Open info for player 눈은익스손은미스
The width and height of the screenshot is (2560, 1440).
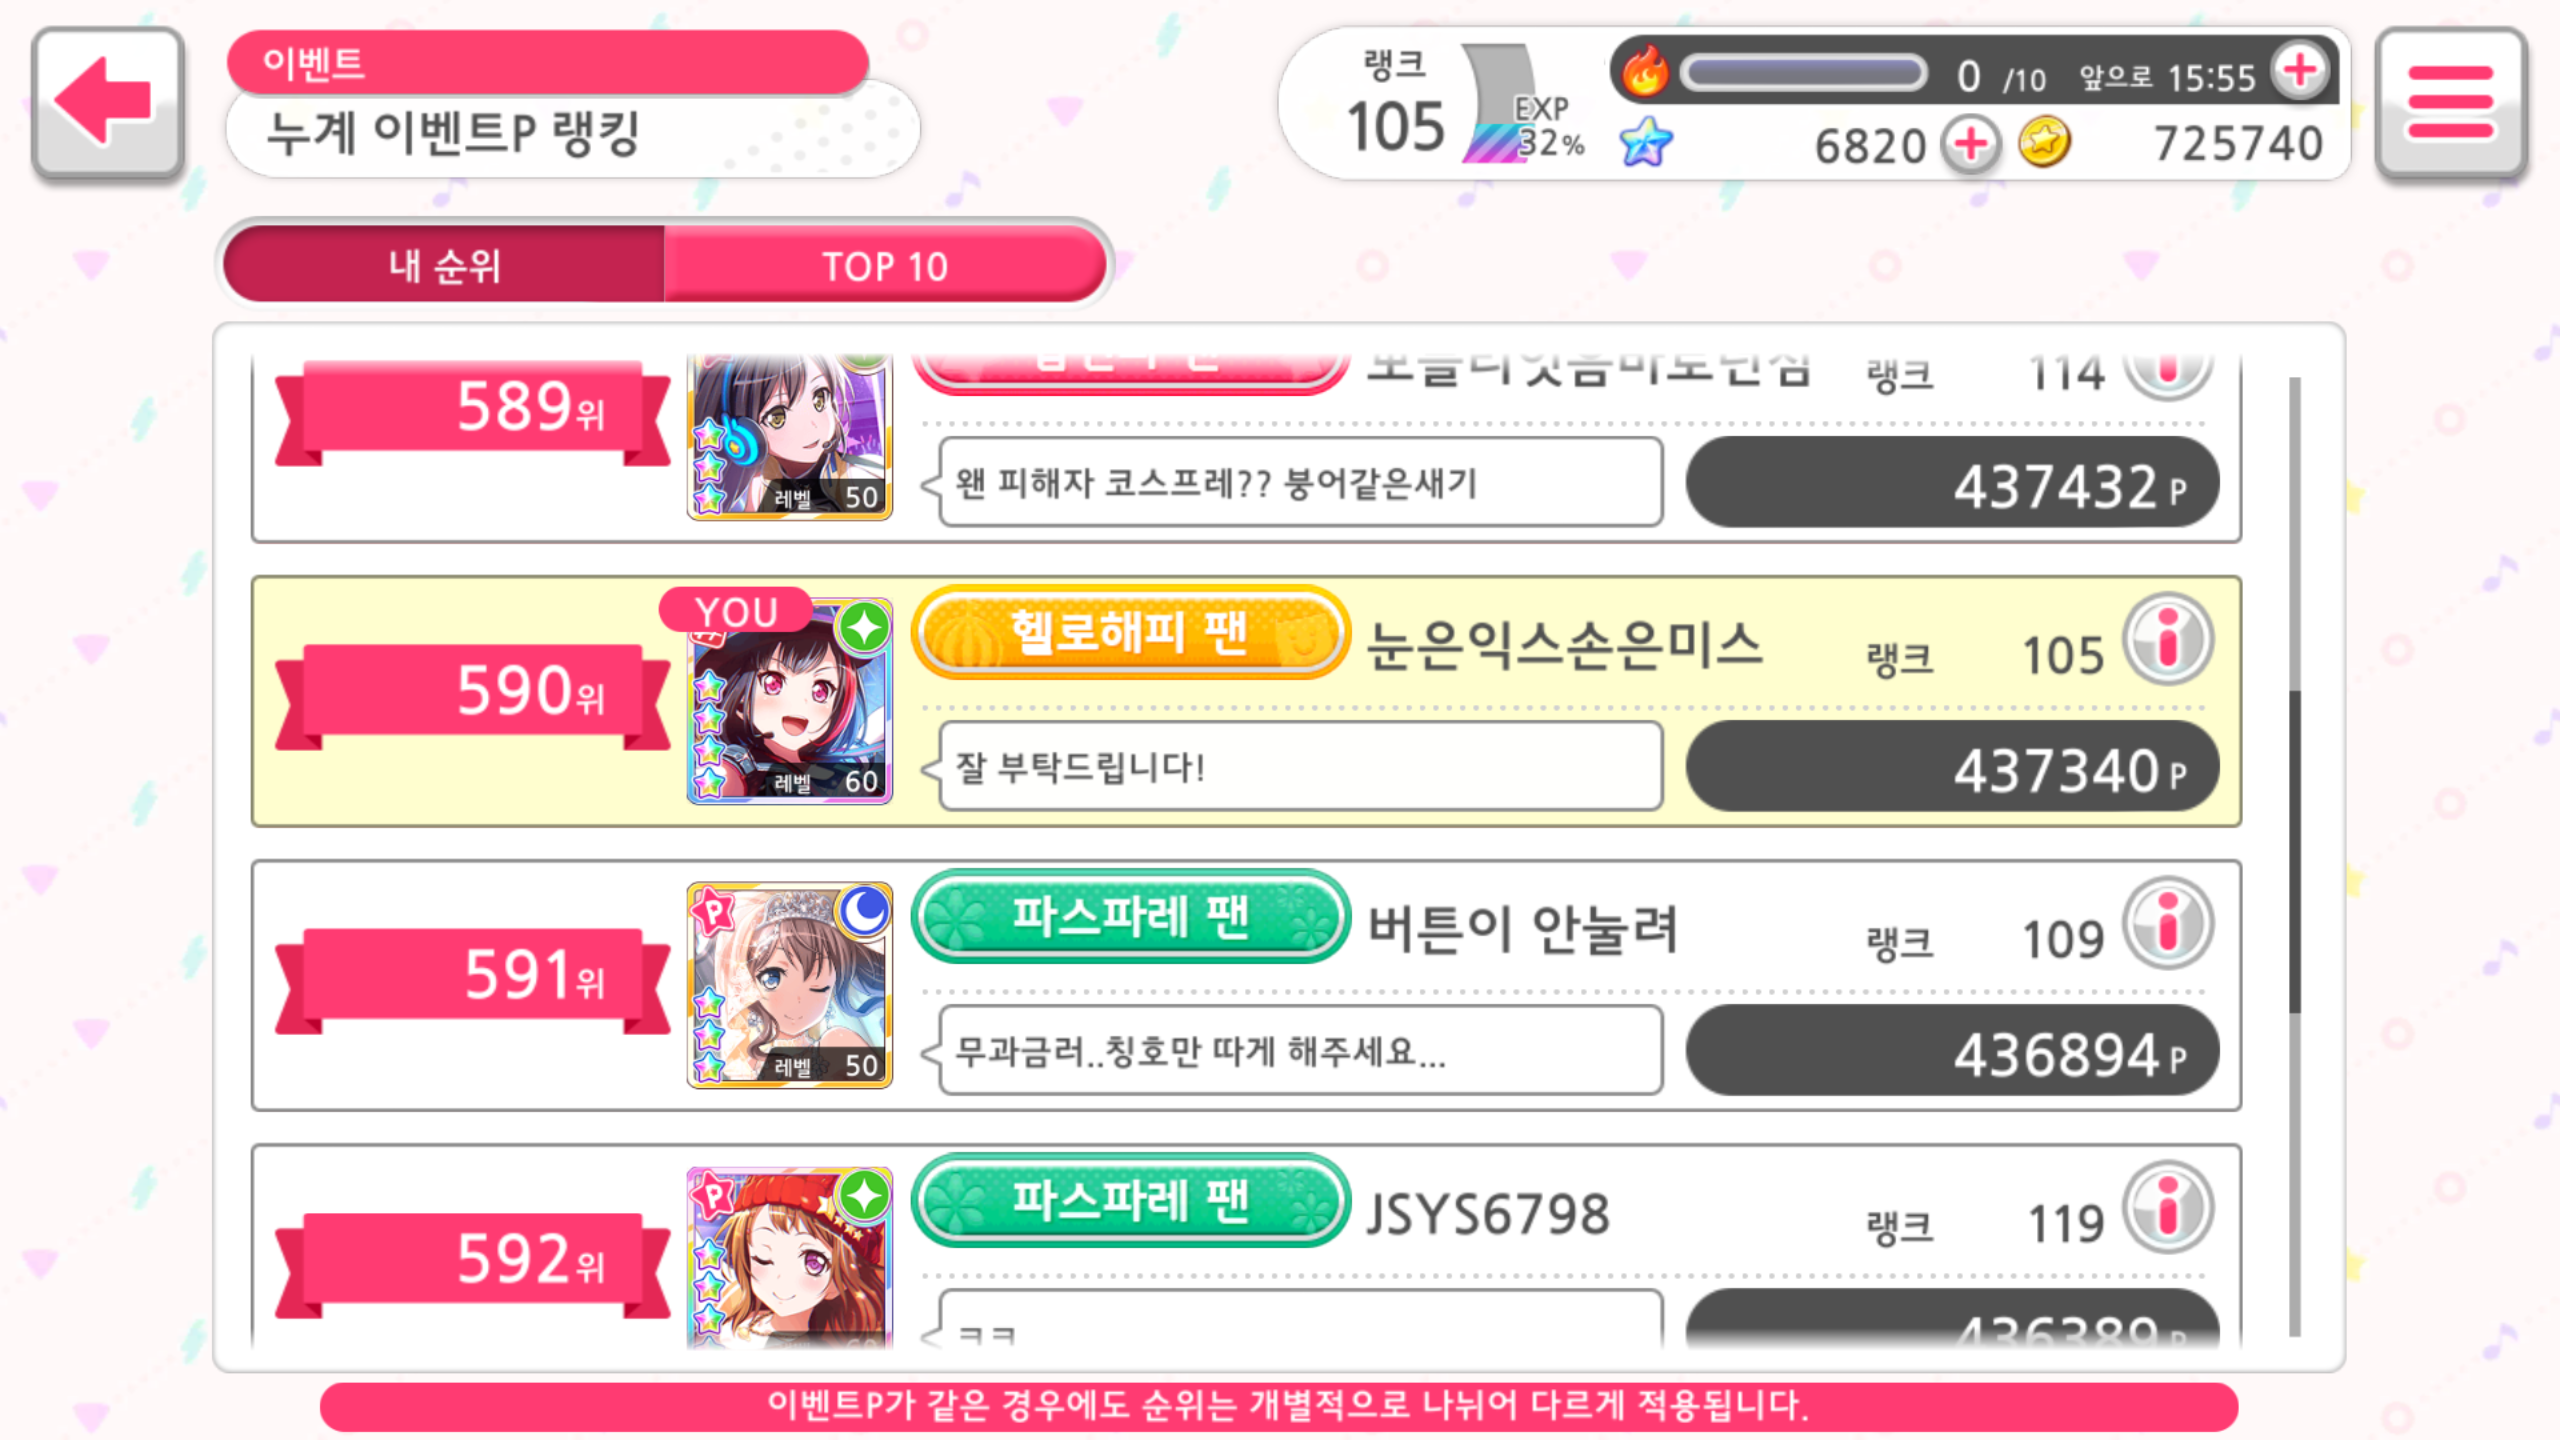pos(2168,640)
